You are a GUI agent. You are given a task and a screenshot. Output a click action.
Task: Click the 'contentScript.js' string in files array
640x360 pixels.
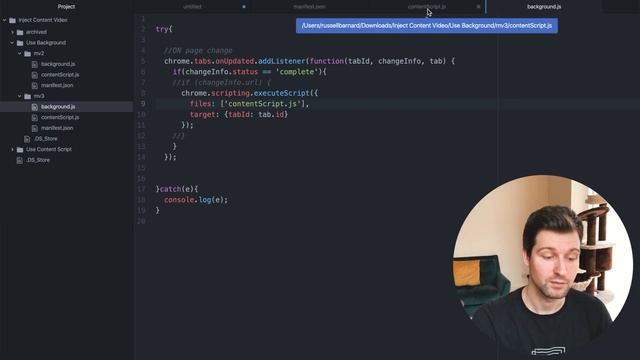(x=262, y=104)
